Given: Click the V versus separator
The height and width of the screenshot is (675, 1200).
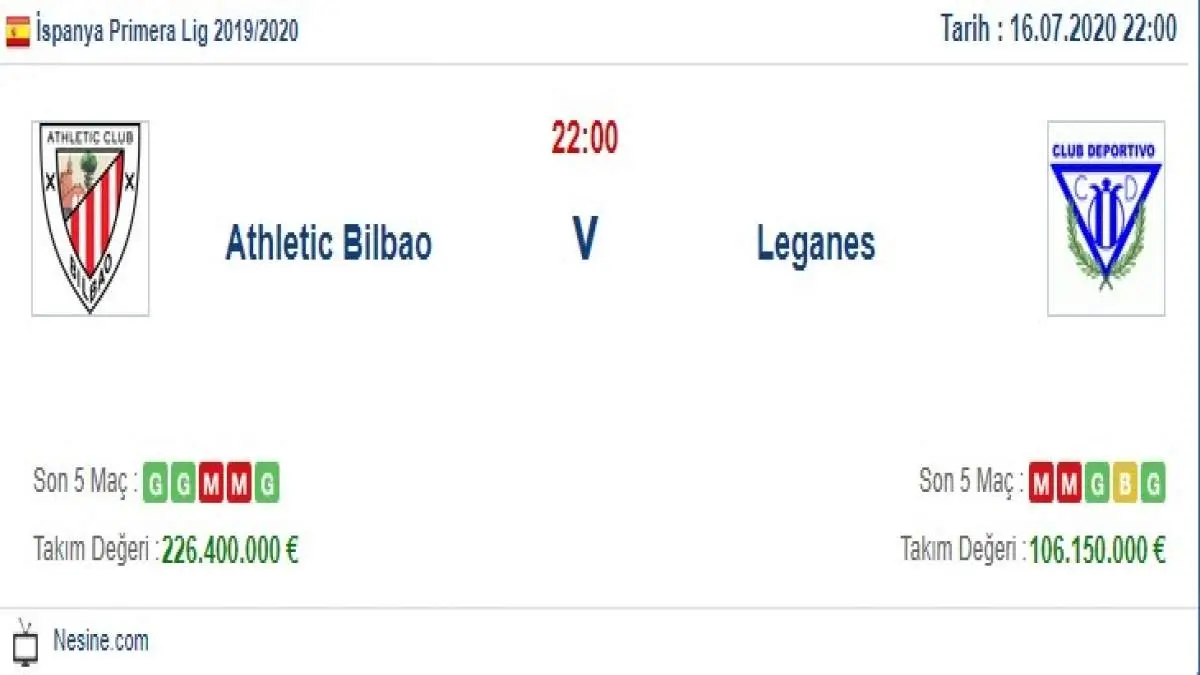Looking at the screenshot, I should point(585,243).
